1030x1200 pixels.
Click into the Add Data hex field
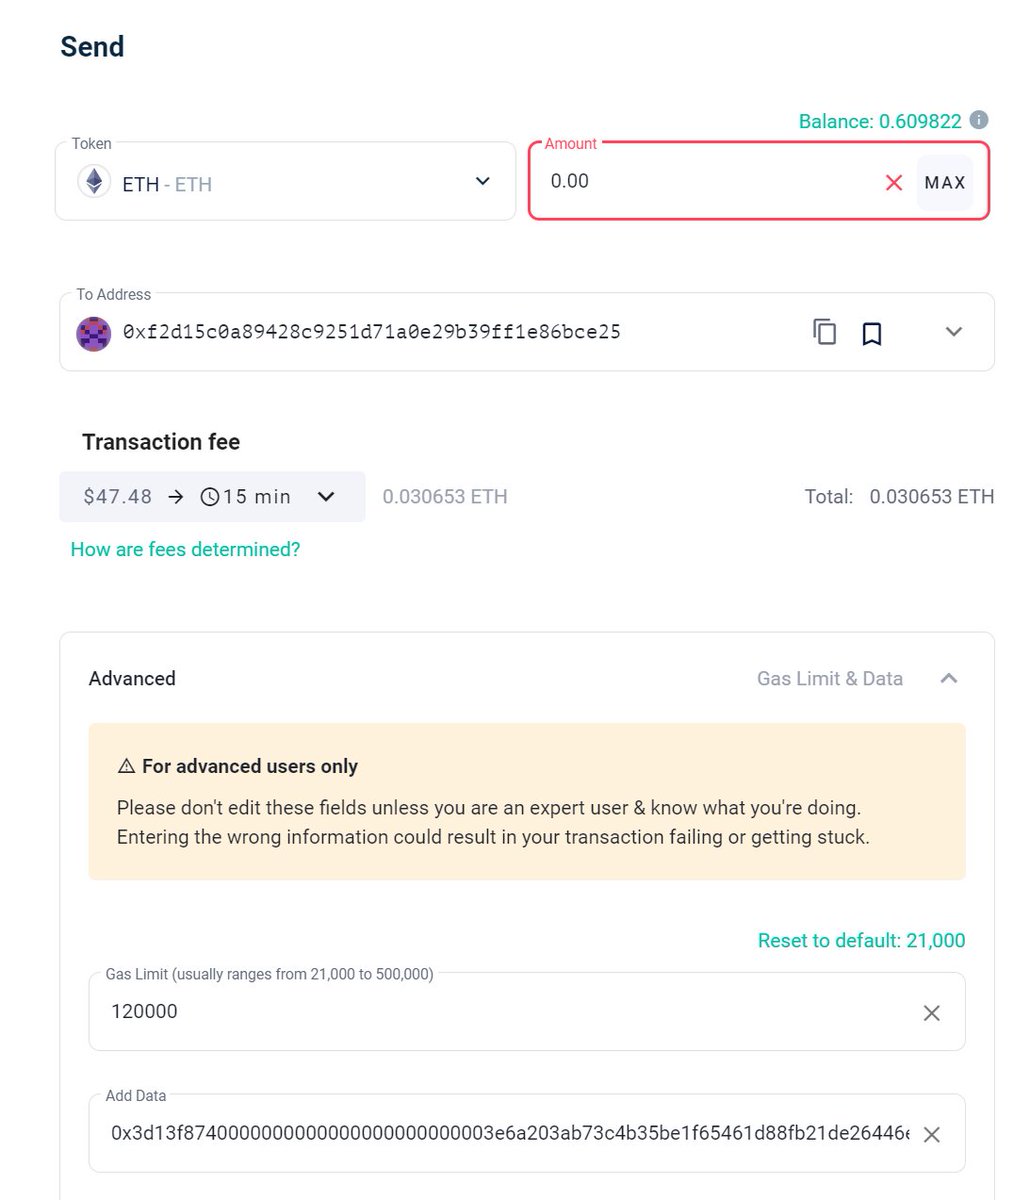pyautogui.click(x=510, y=1134)
